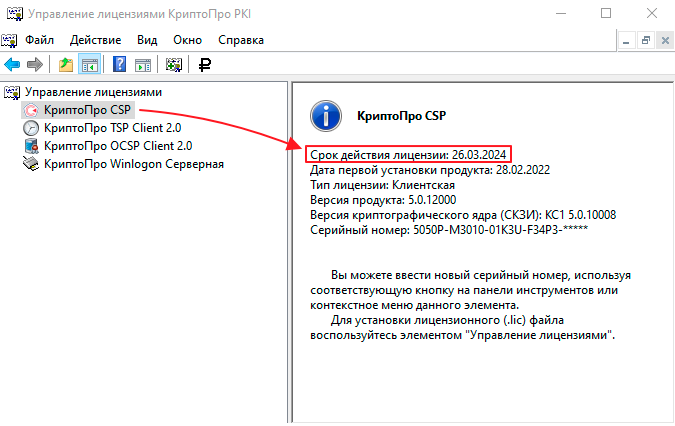Open Help via the blue question-mark icon
This screenshot has height=426, width=675.
[x=119, y=65]
